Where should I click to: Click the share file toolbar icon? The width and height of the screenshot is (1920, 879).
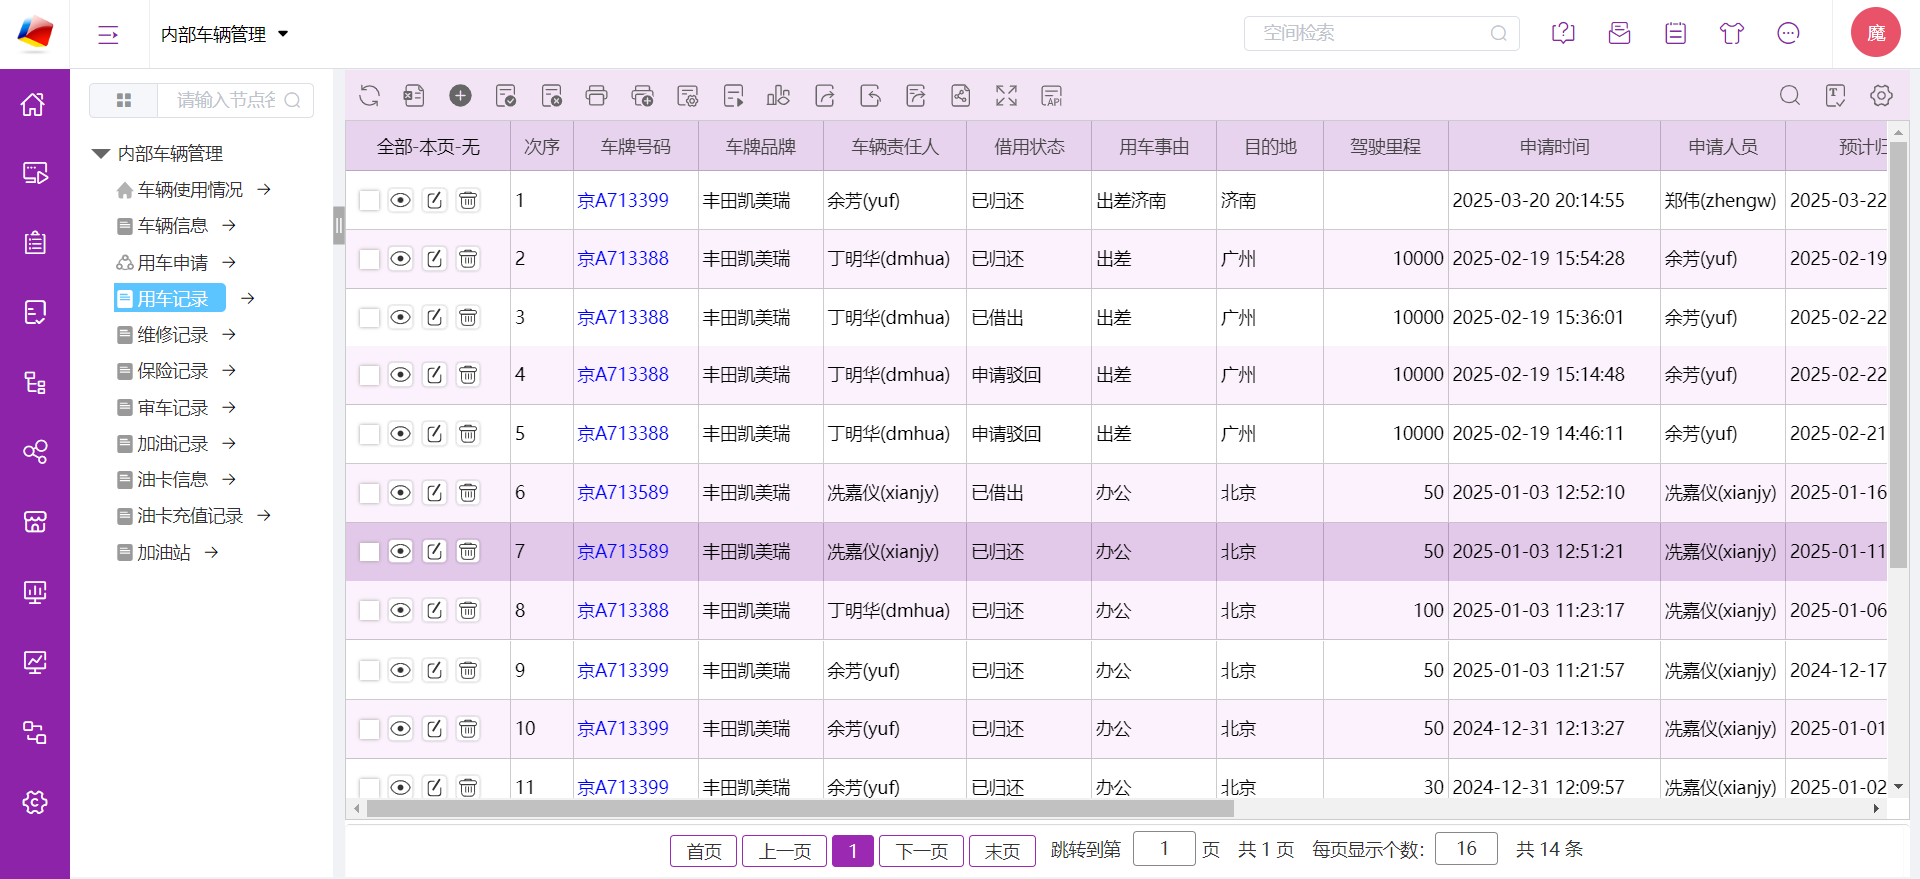[960, 96]
